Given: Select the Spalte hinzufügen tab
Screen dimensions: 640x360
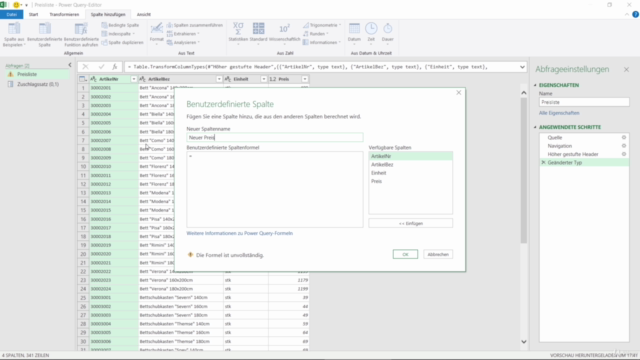Looking at the screenshot, I should coord(108,14).
